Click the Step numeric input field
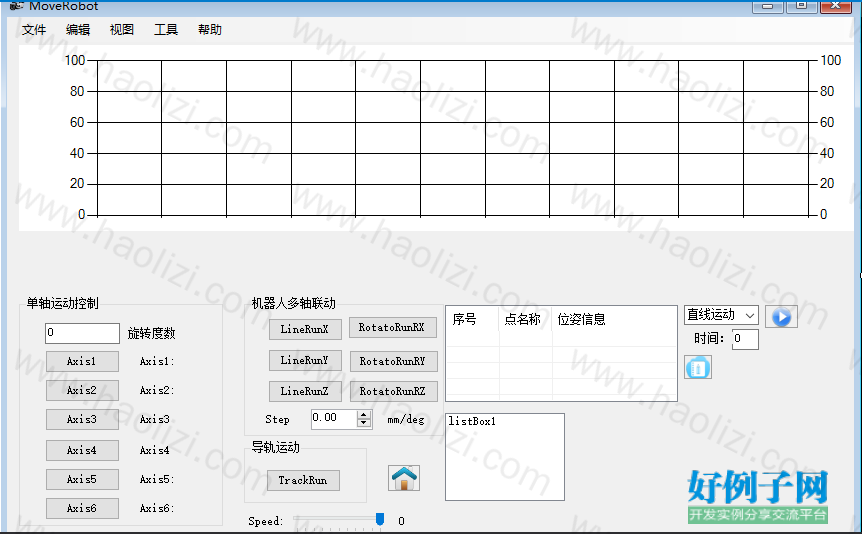 [x=334, y=419]
